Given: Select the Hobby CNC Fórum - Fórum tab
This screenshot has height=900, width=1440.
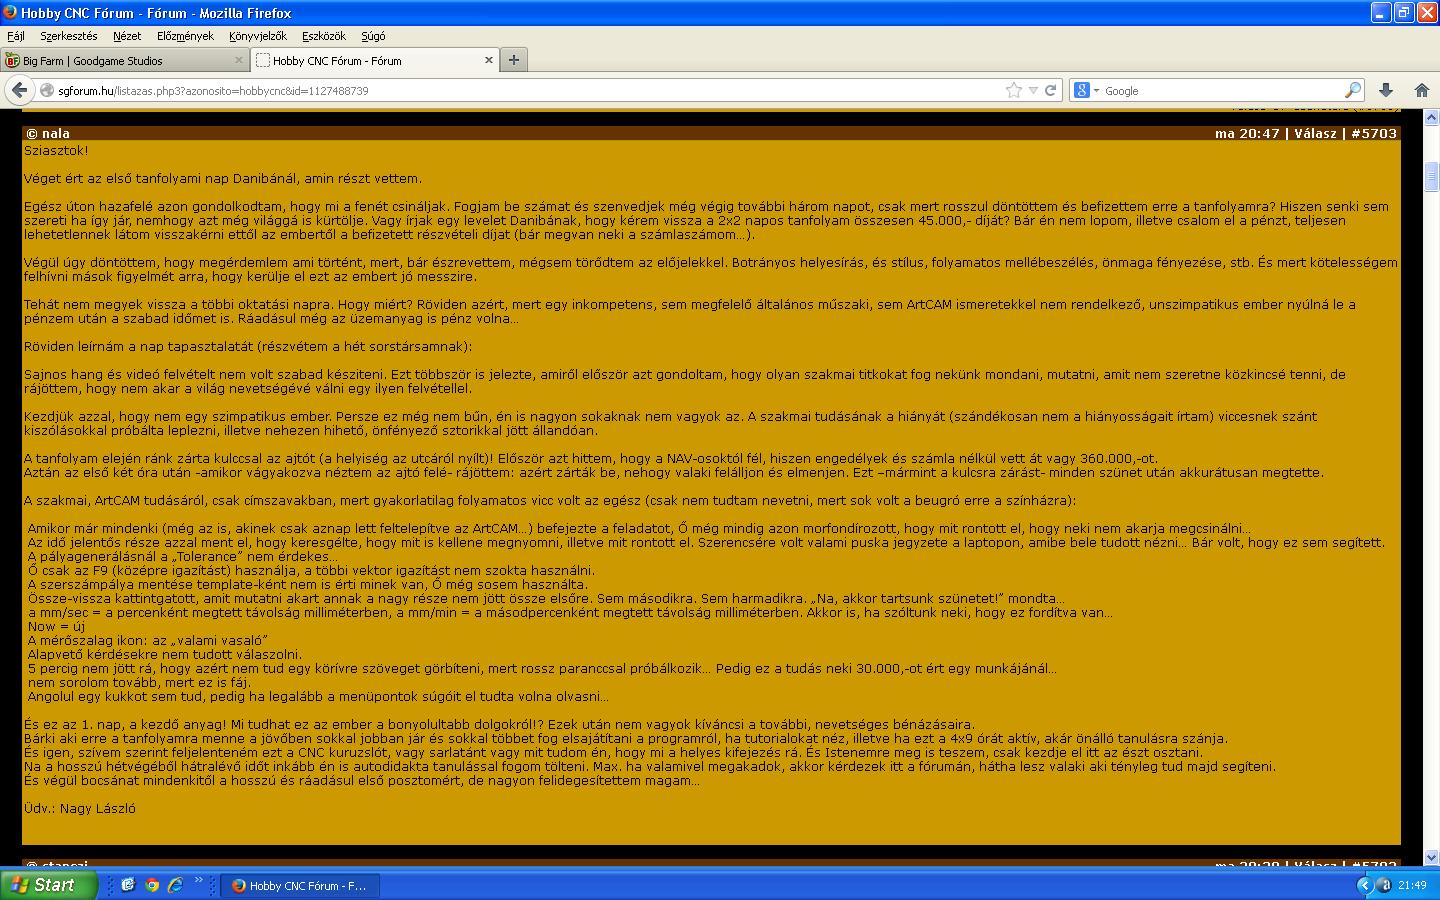Looking at the screenshot, I should [x=375, y=60].
